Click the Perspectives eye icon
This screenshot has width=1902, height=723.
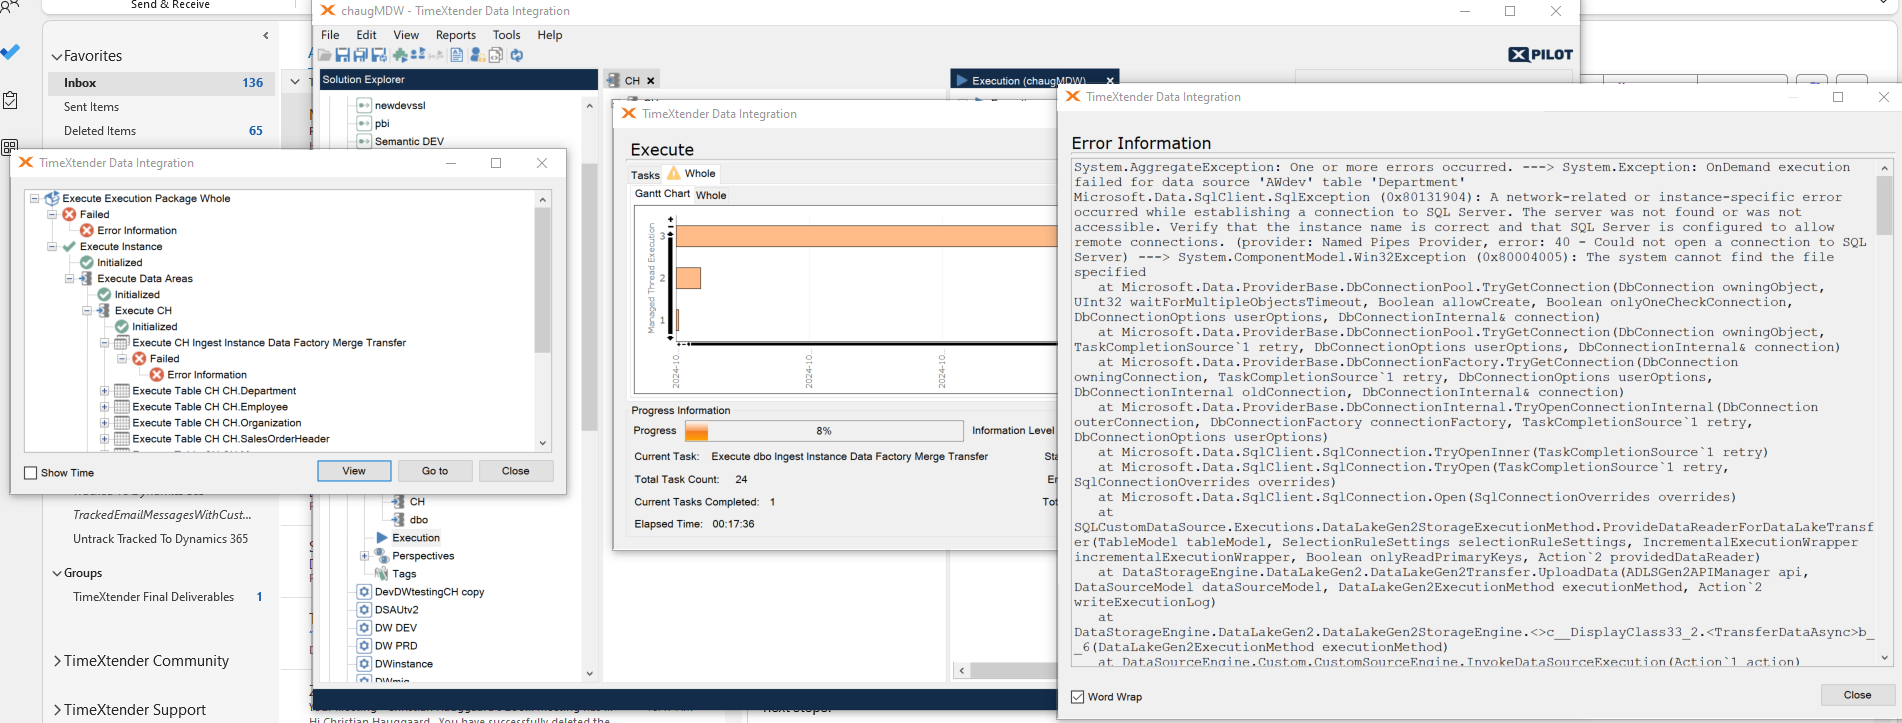click(382, 555)
